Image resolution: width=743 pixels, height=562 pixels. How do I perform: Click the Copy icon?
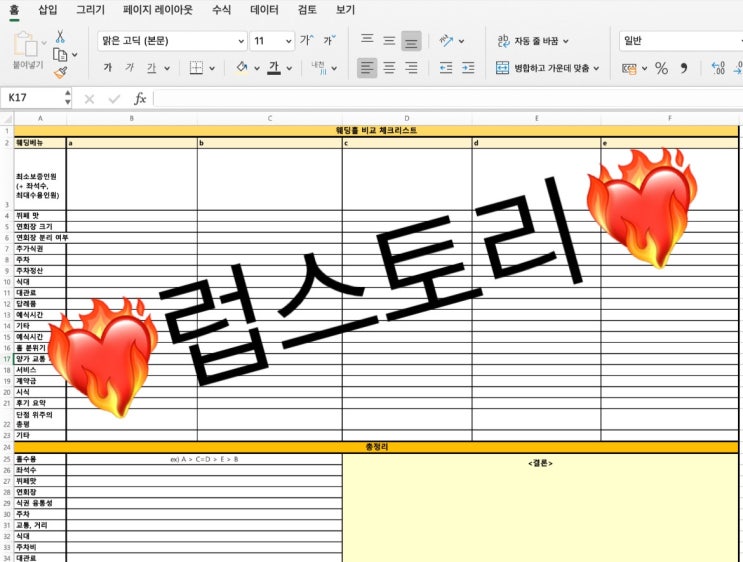click(x=60, y=55)
